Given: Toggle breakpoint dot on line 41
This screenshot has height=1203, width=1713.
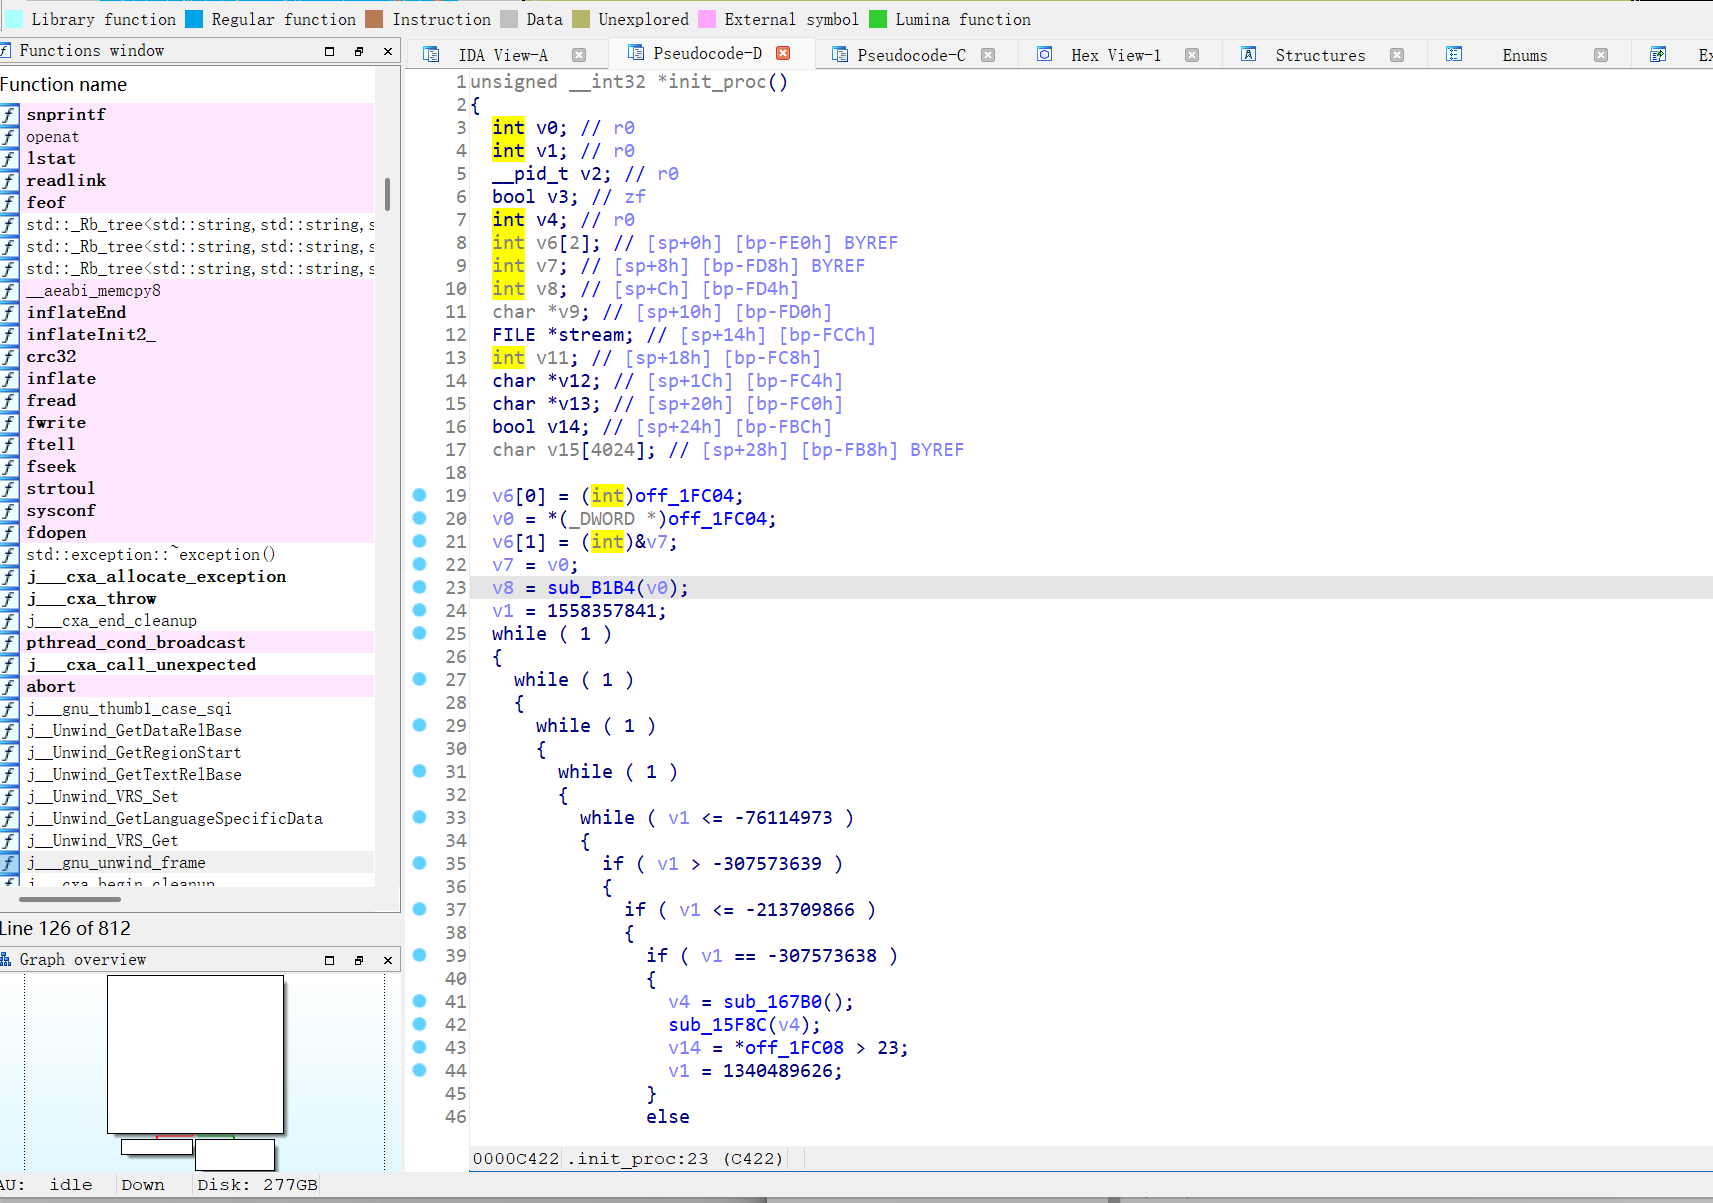Looking at the screenshot, I should click(x=420, y=1001).
